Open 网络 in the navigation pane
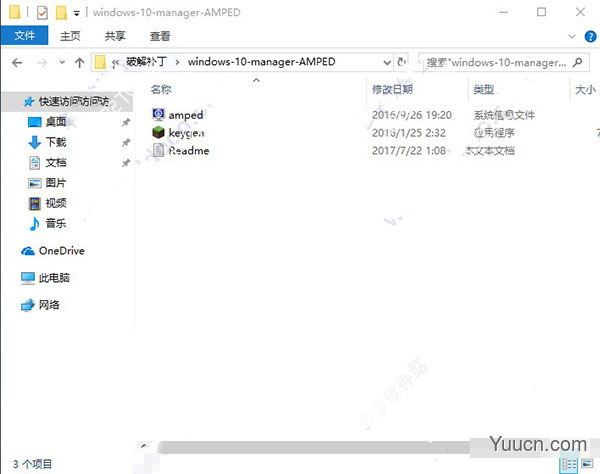The width and height of the screenshot is (600, 474). point(49,305)
